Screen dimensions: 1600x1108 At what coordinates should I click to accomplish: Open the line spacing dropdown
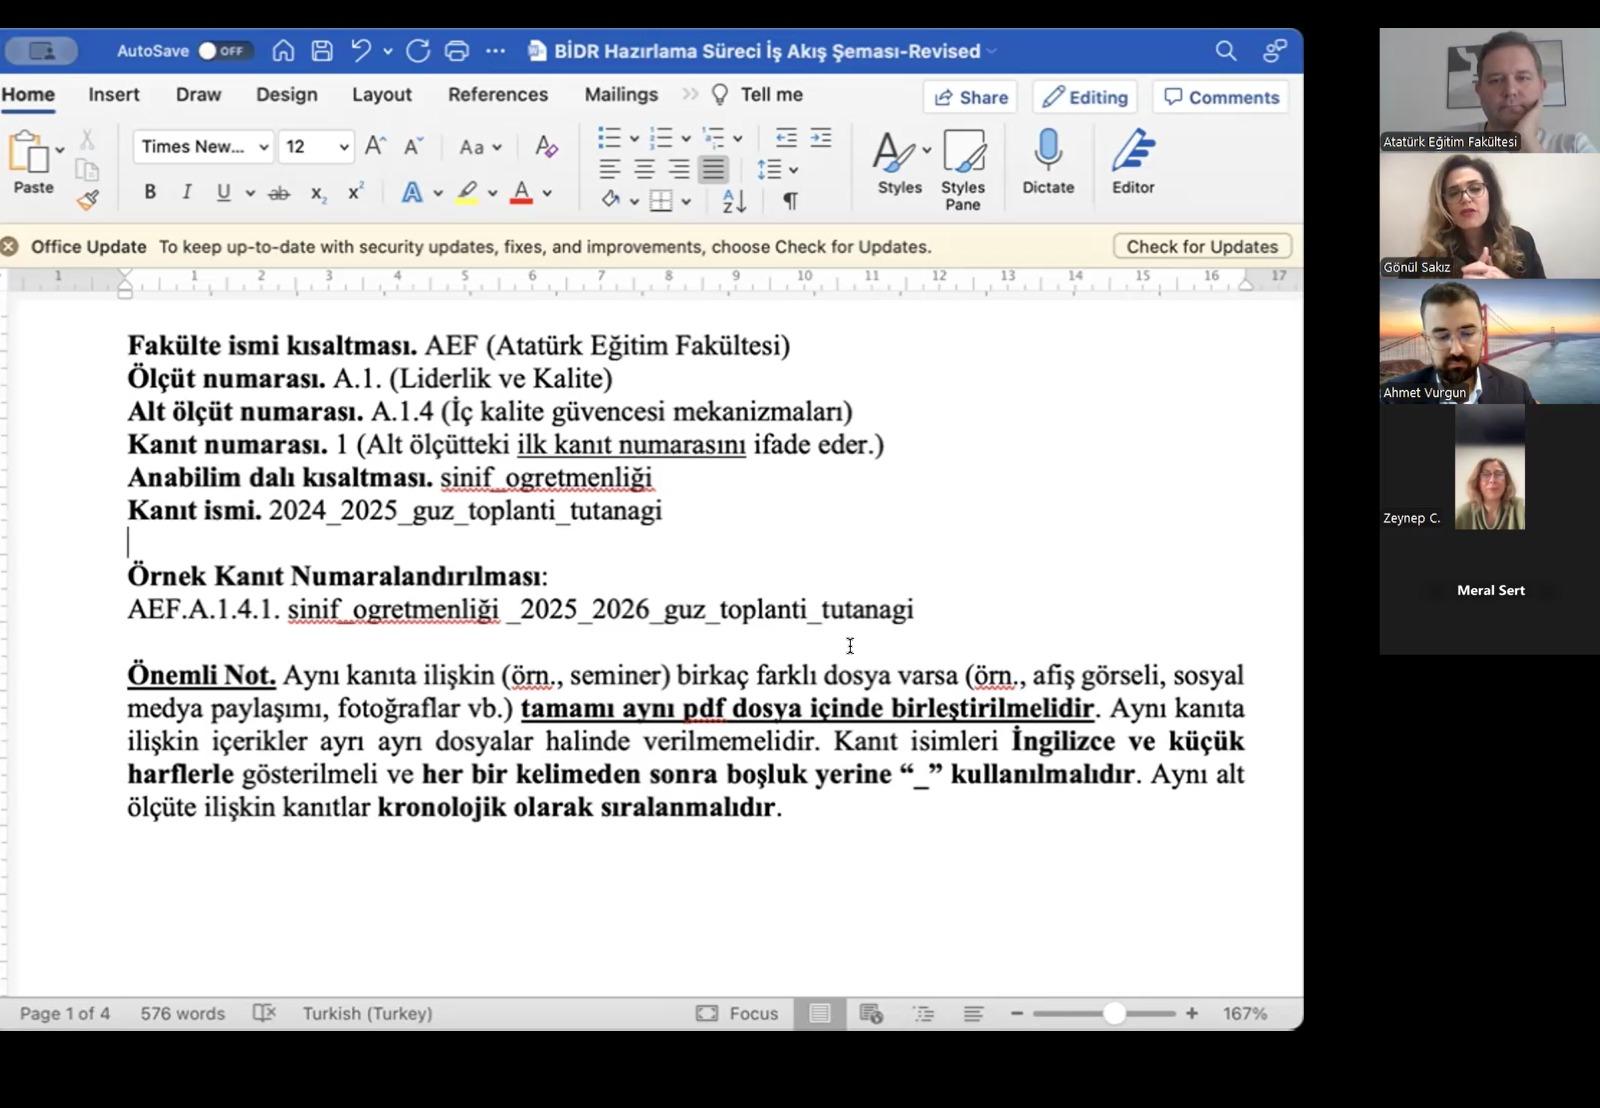point(777,169)
